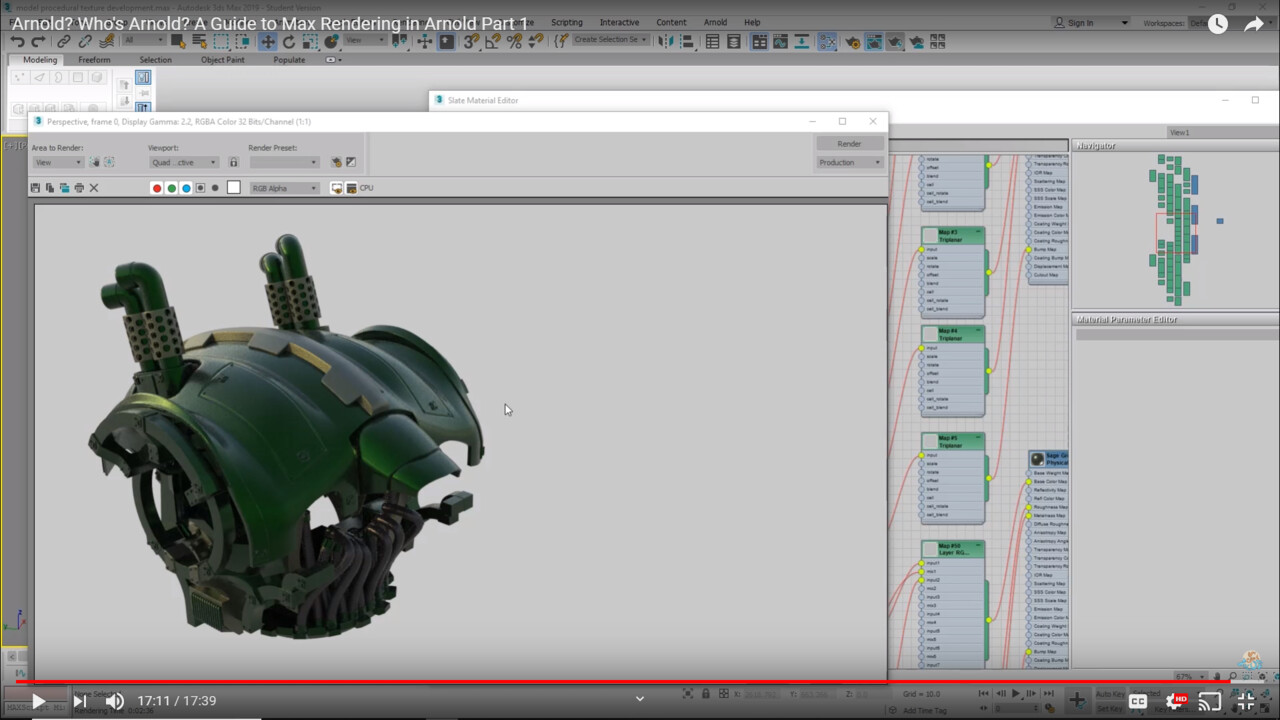This screenshot has width=1280, height=720.
Task: Open Area to Render View dropdown
Action: pyautogui.click(x=58, y=162)
